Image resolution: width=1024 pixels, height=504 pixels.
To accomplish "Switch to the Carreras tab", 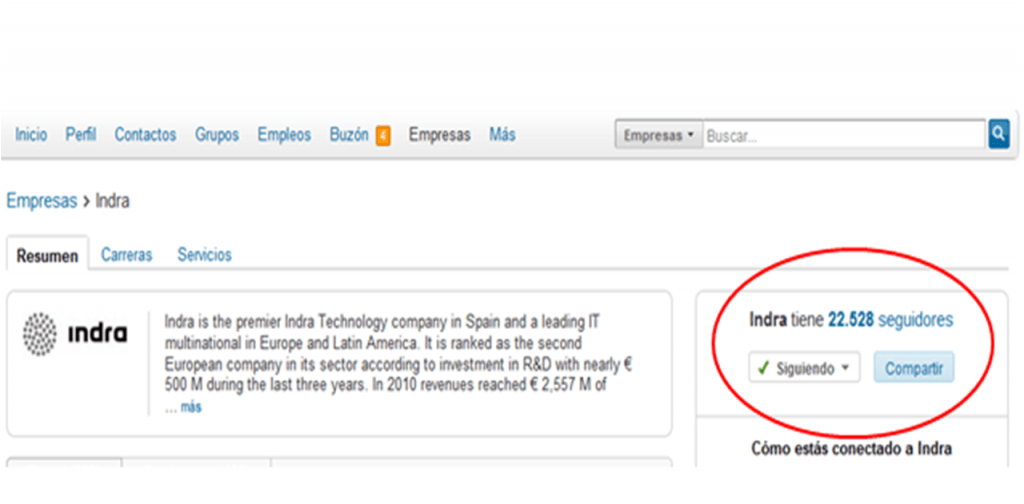I will (127, 255).
